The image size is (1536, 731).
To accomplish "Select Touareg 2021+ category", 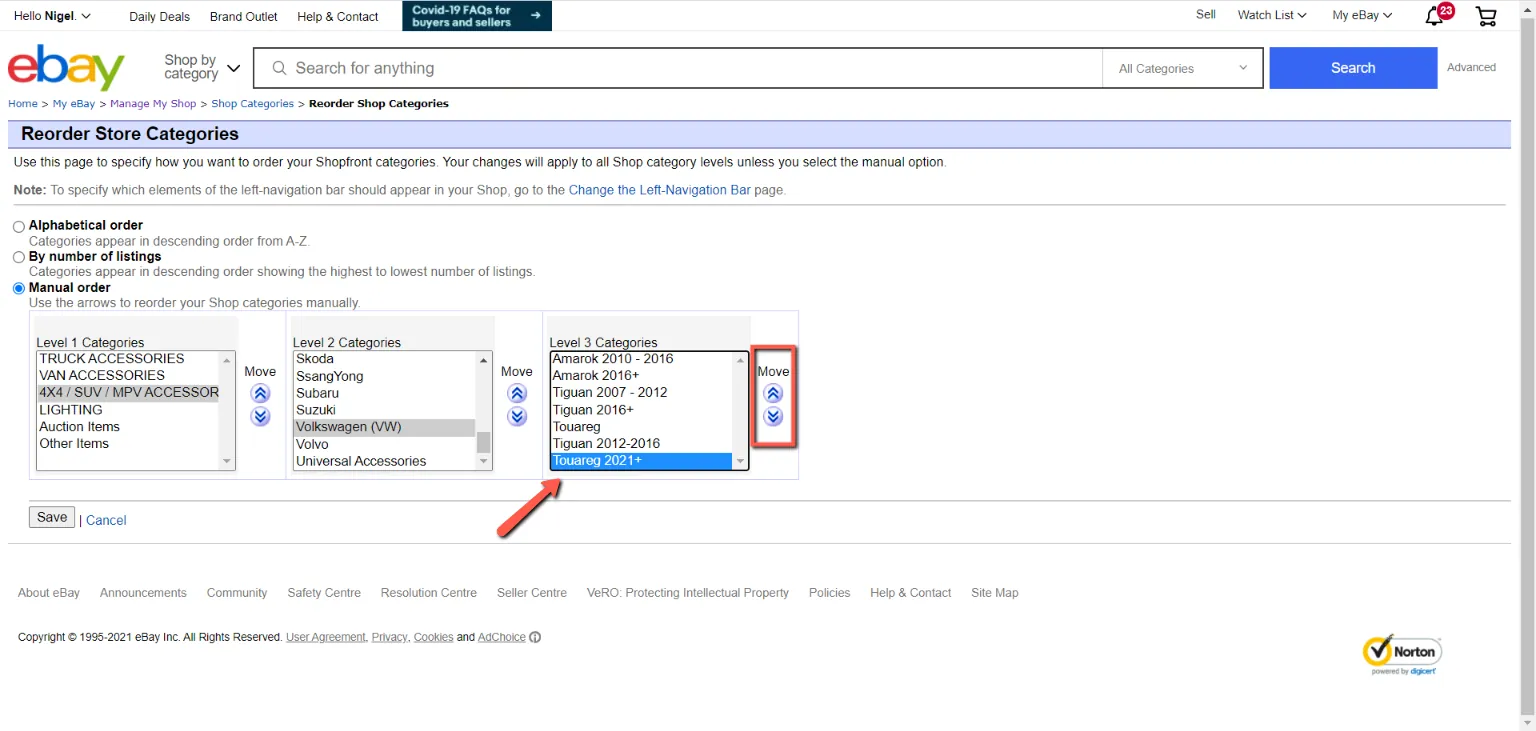I will pyautogui.click(x=641, y=461).
